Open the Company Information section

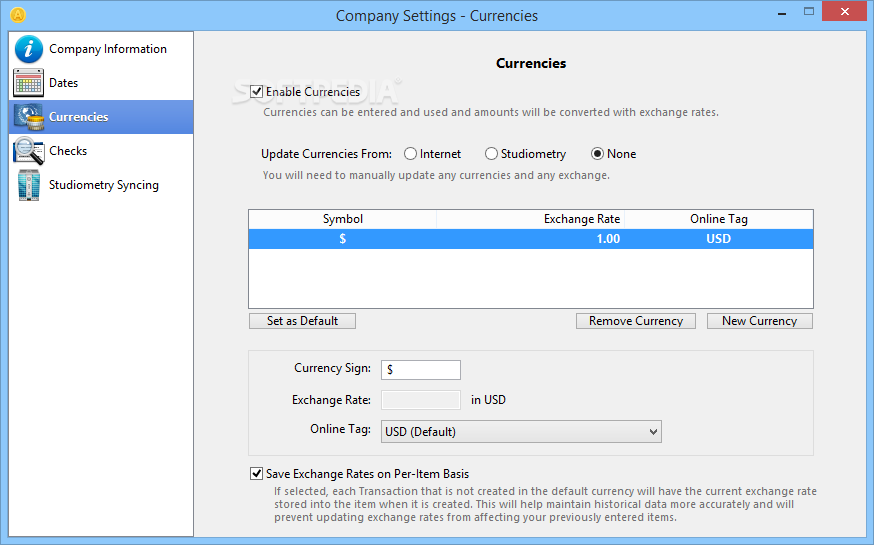[101, 49]
